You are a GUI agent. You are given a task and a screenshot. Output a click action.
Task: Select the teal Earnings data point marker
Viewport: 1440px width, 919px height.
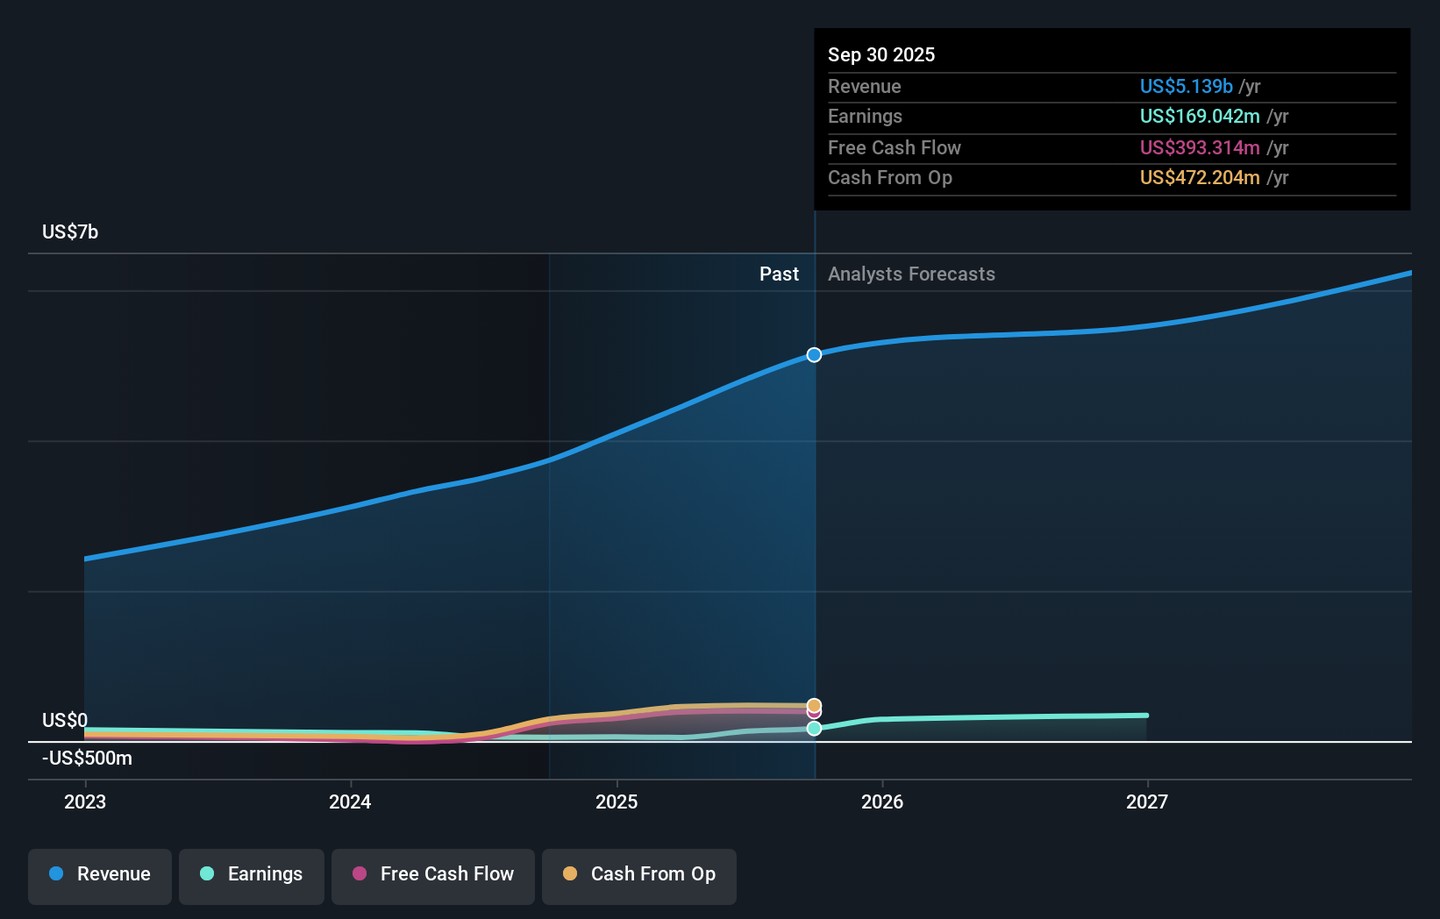tap(814, 729)
